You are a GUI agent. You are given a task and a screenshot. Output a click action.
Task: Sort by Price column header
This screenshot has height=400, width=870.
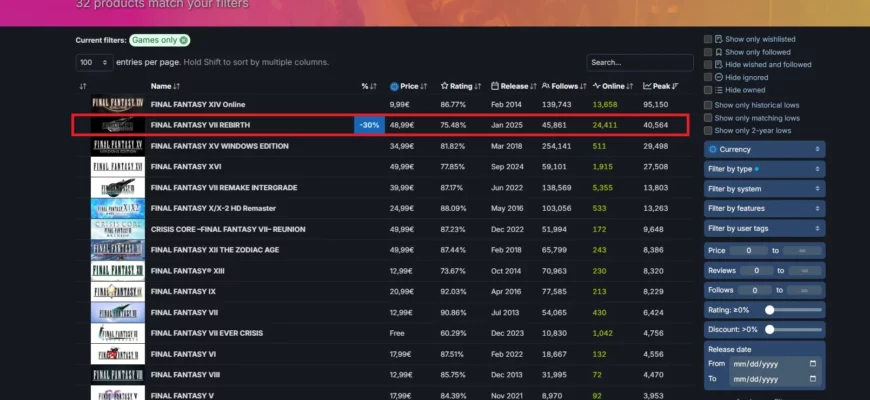point(409,86)
